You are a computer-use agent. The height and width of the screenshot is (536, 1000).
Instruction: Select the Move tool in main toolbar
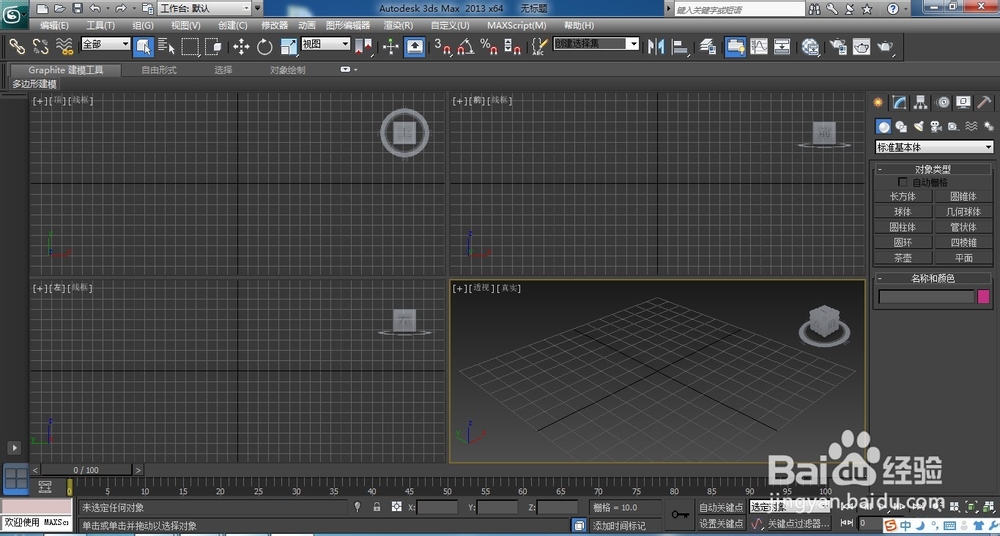point(241,46)
